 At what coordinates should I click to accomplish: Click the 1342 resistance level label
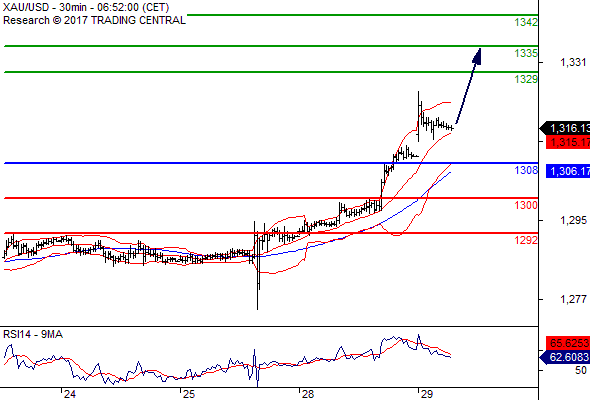526,22
